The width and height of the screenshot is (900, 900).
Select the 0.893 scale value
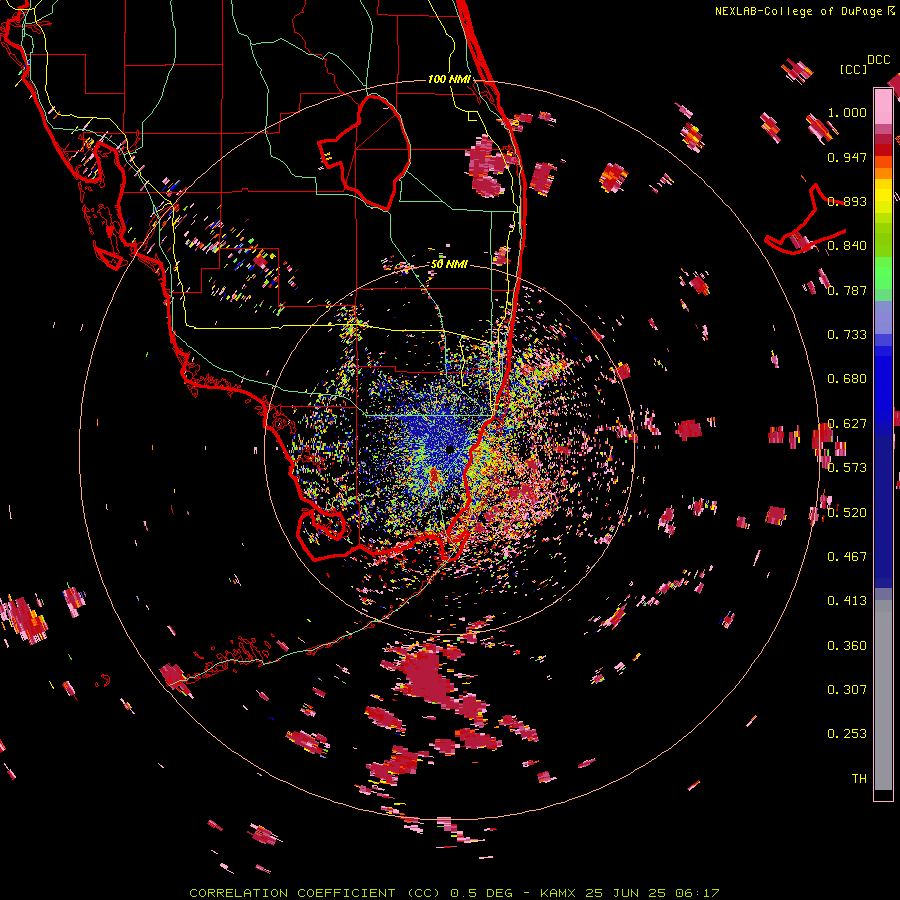click(x=847, y=201)
